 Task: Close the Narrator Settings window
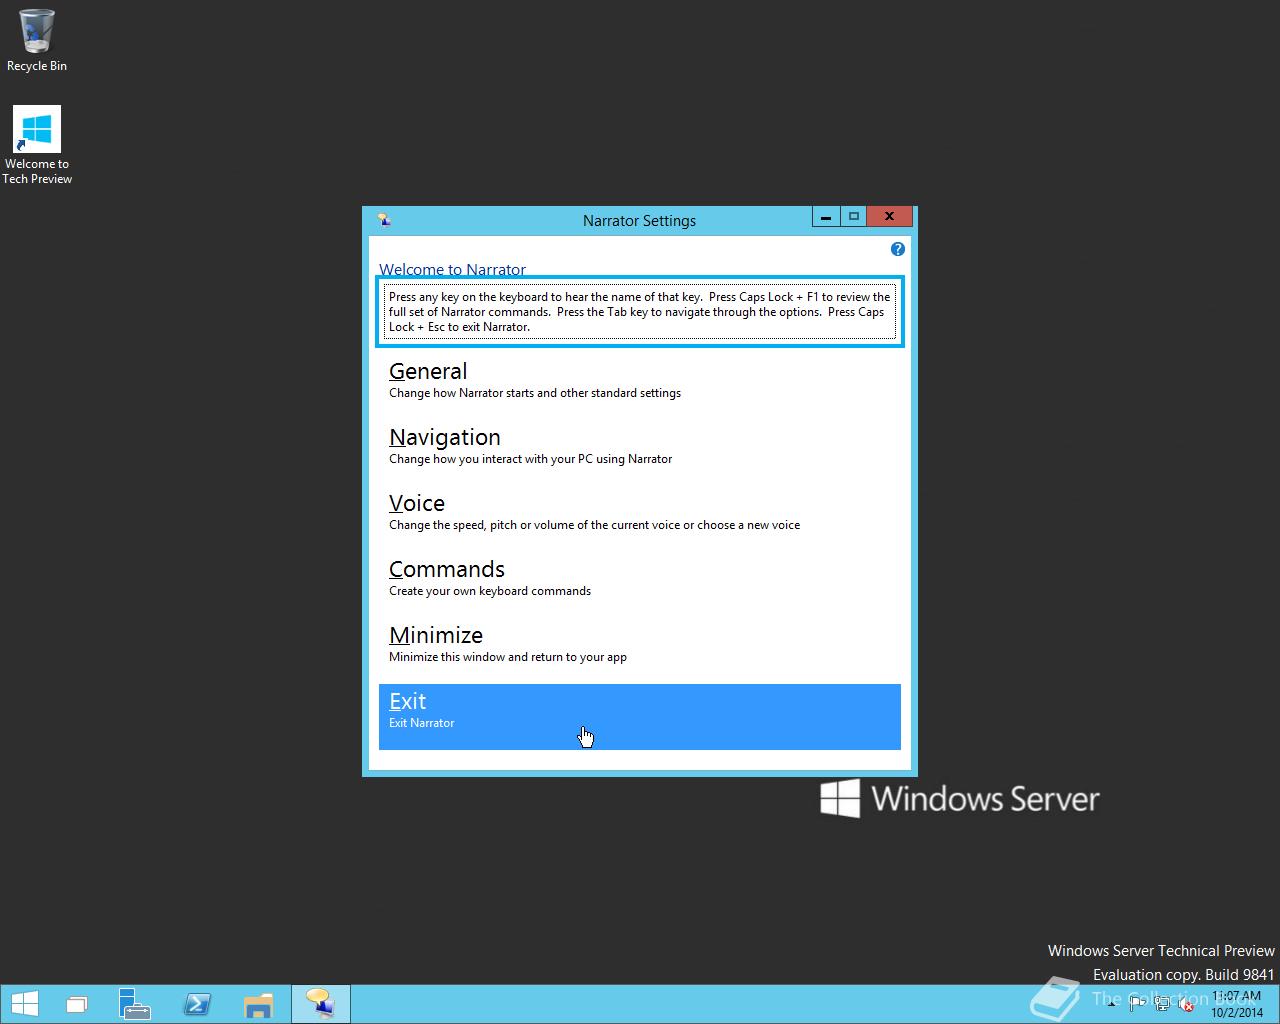pyautogui.click(x=889, y=217)
